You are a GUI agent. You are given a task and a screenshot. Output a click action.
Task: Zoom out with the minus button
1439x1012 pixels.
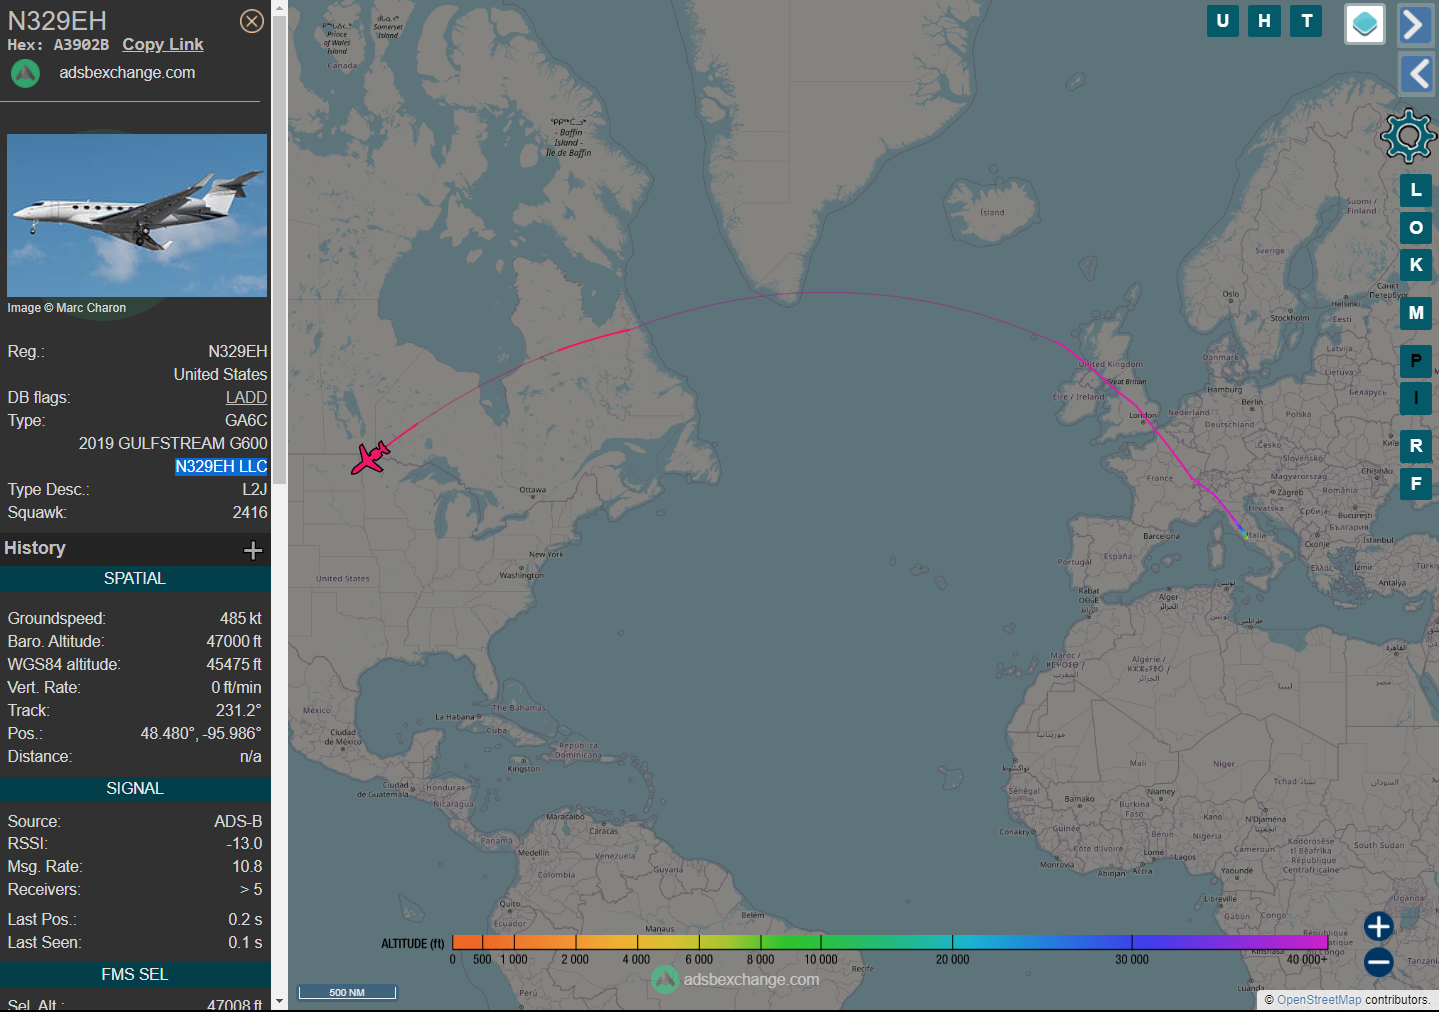(x=1378, y=962)
